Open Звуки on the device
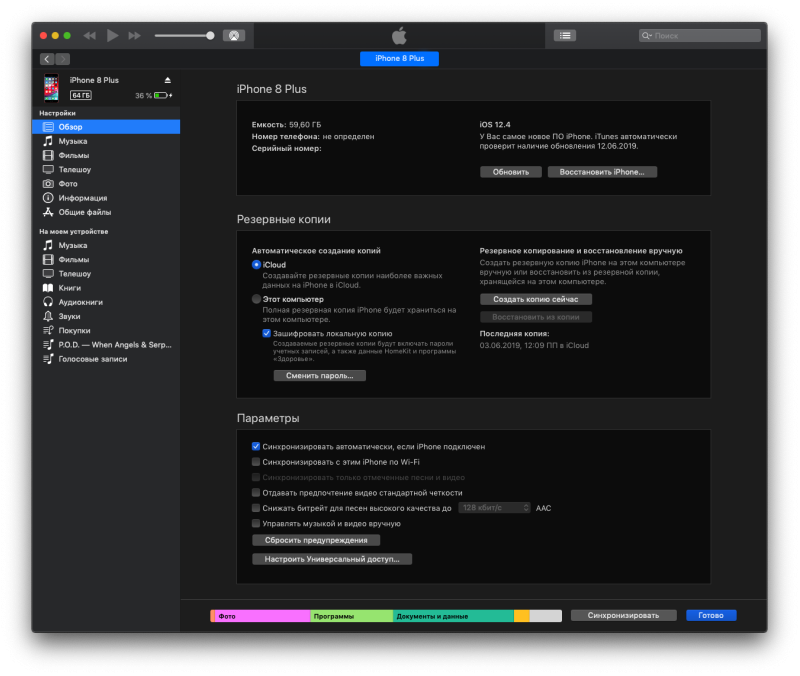The image size is (800, 676). (x=106, y=316)
